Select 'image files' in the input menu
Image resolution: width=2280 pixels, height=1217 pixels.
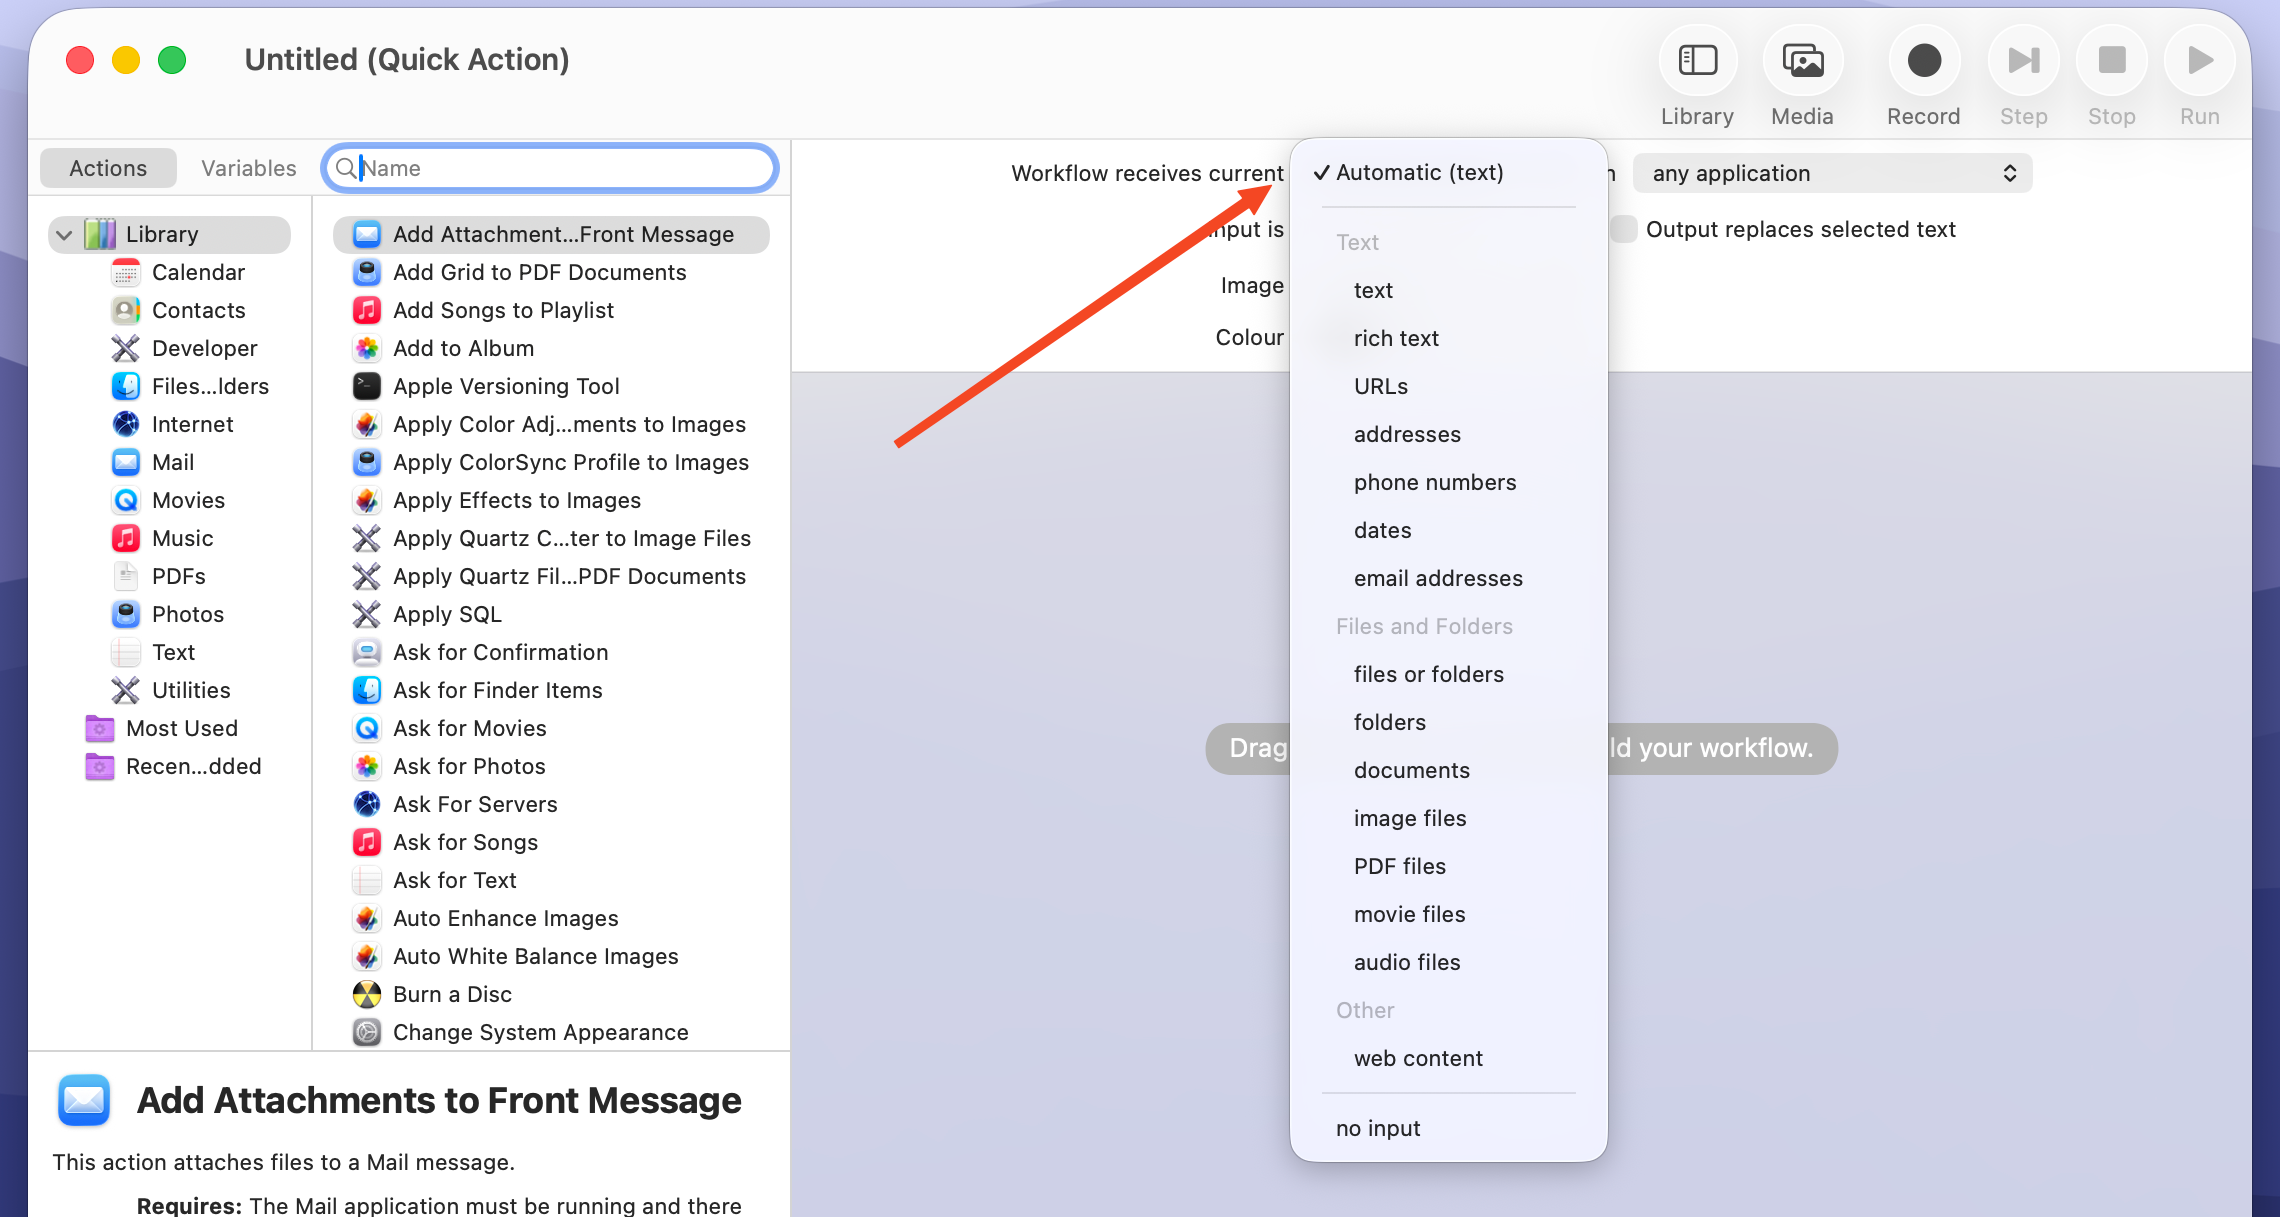coord(1409,818)
